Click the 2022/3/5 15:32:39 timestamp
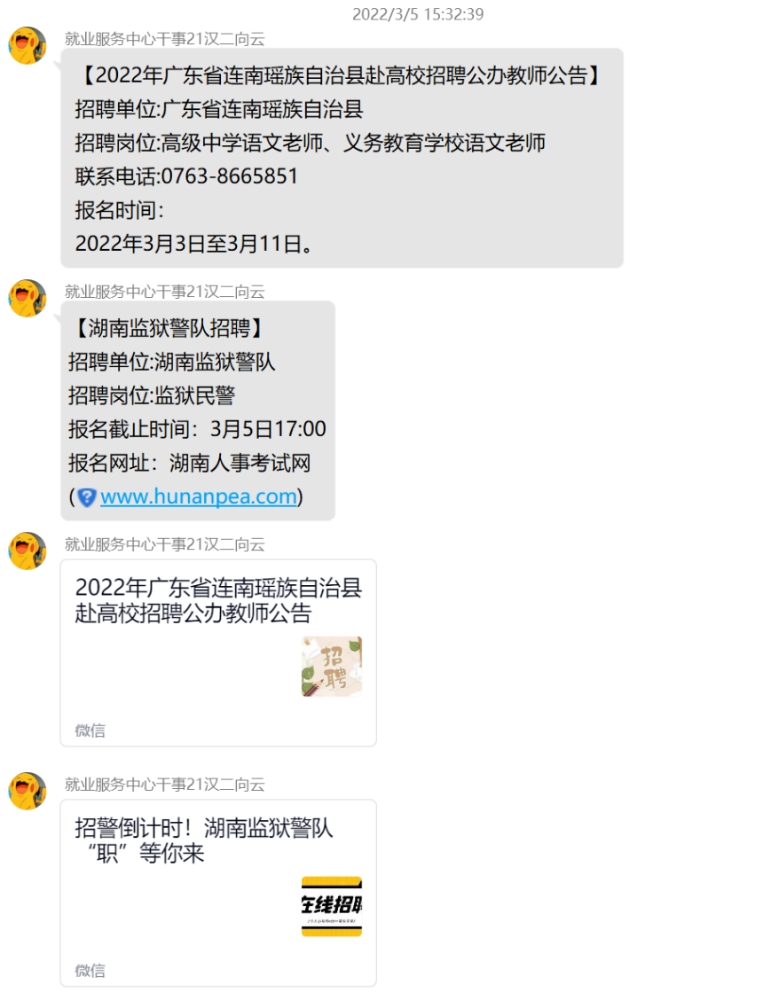 [x=418, y=14]
